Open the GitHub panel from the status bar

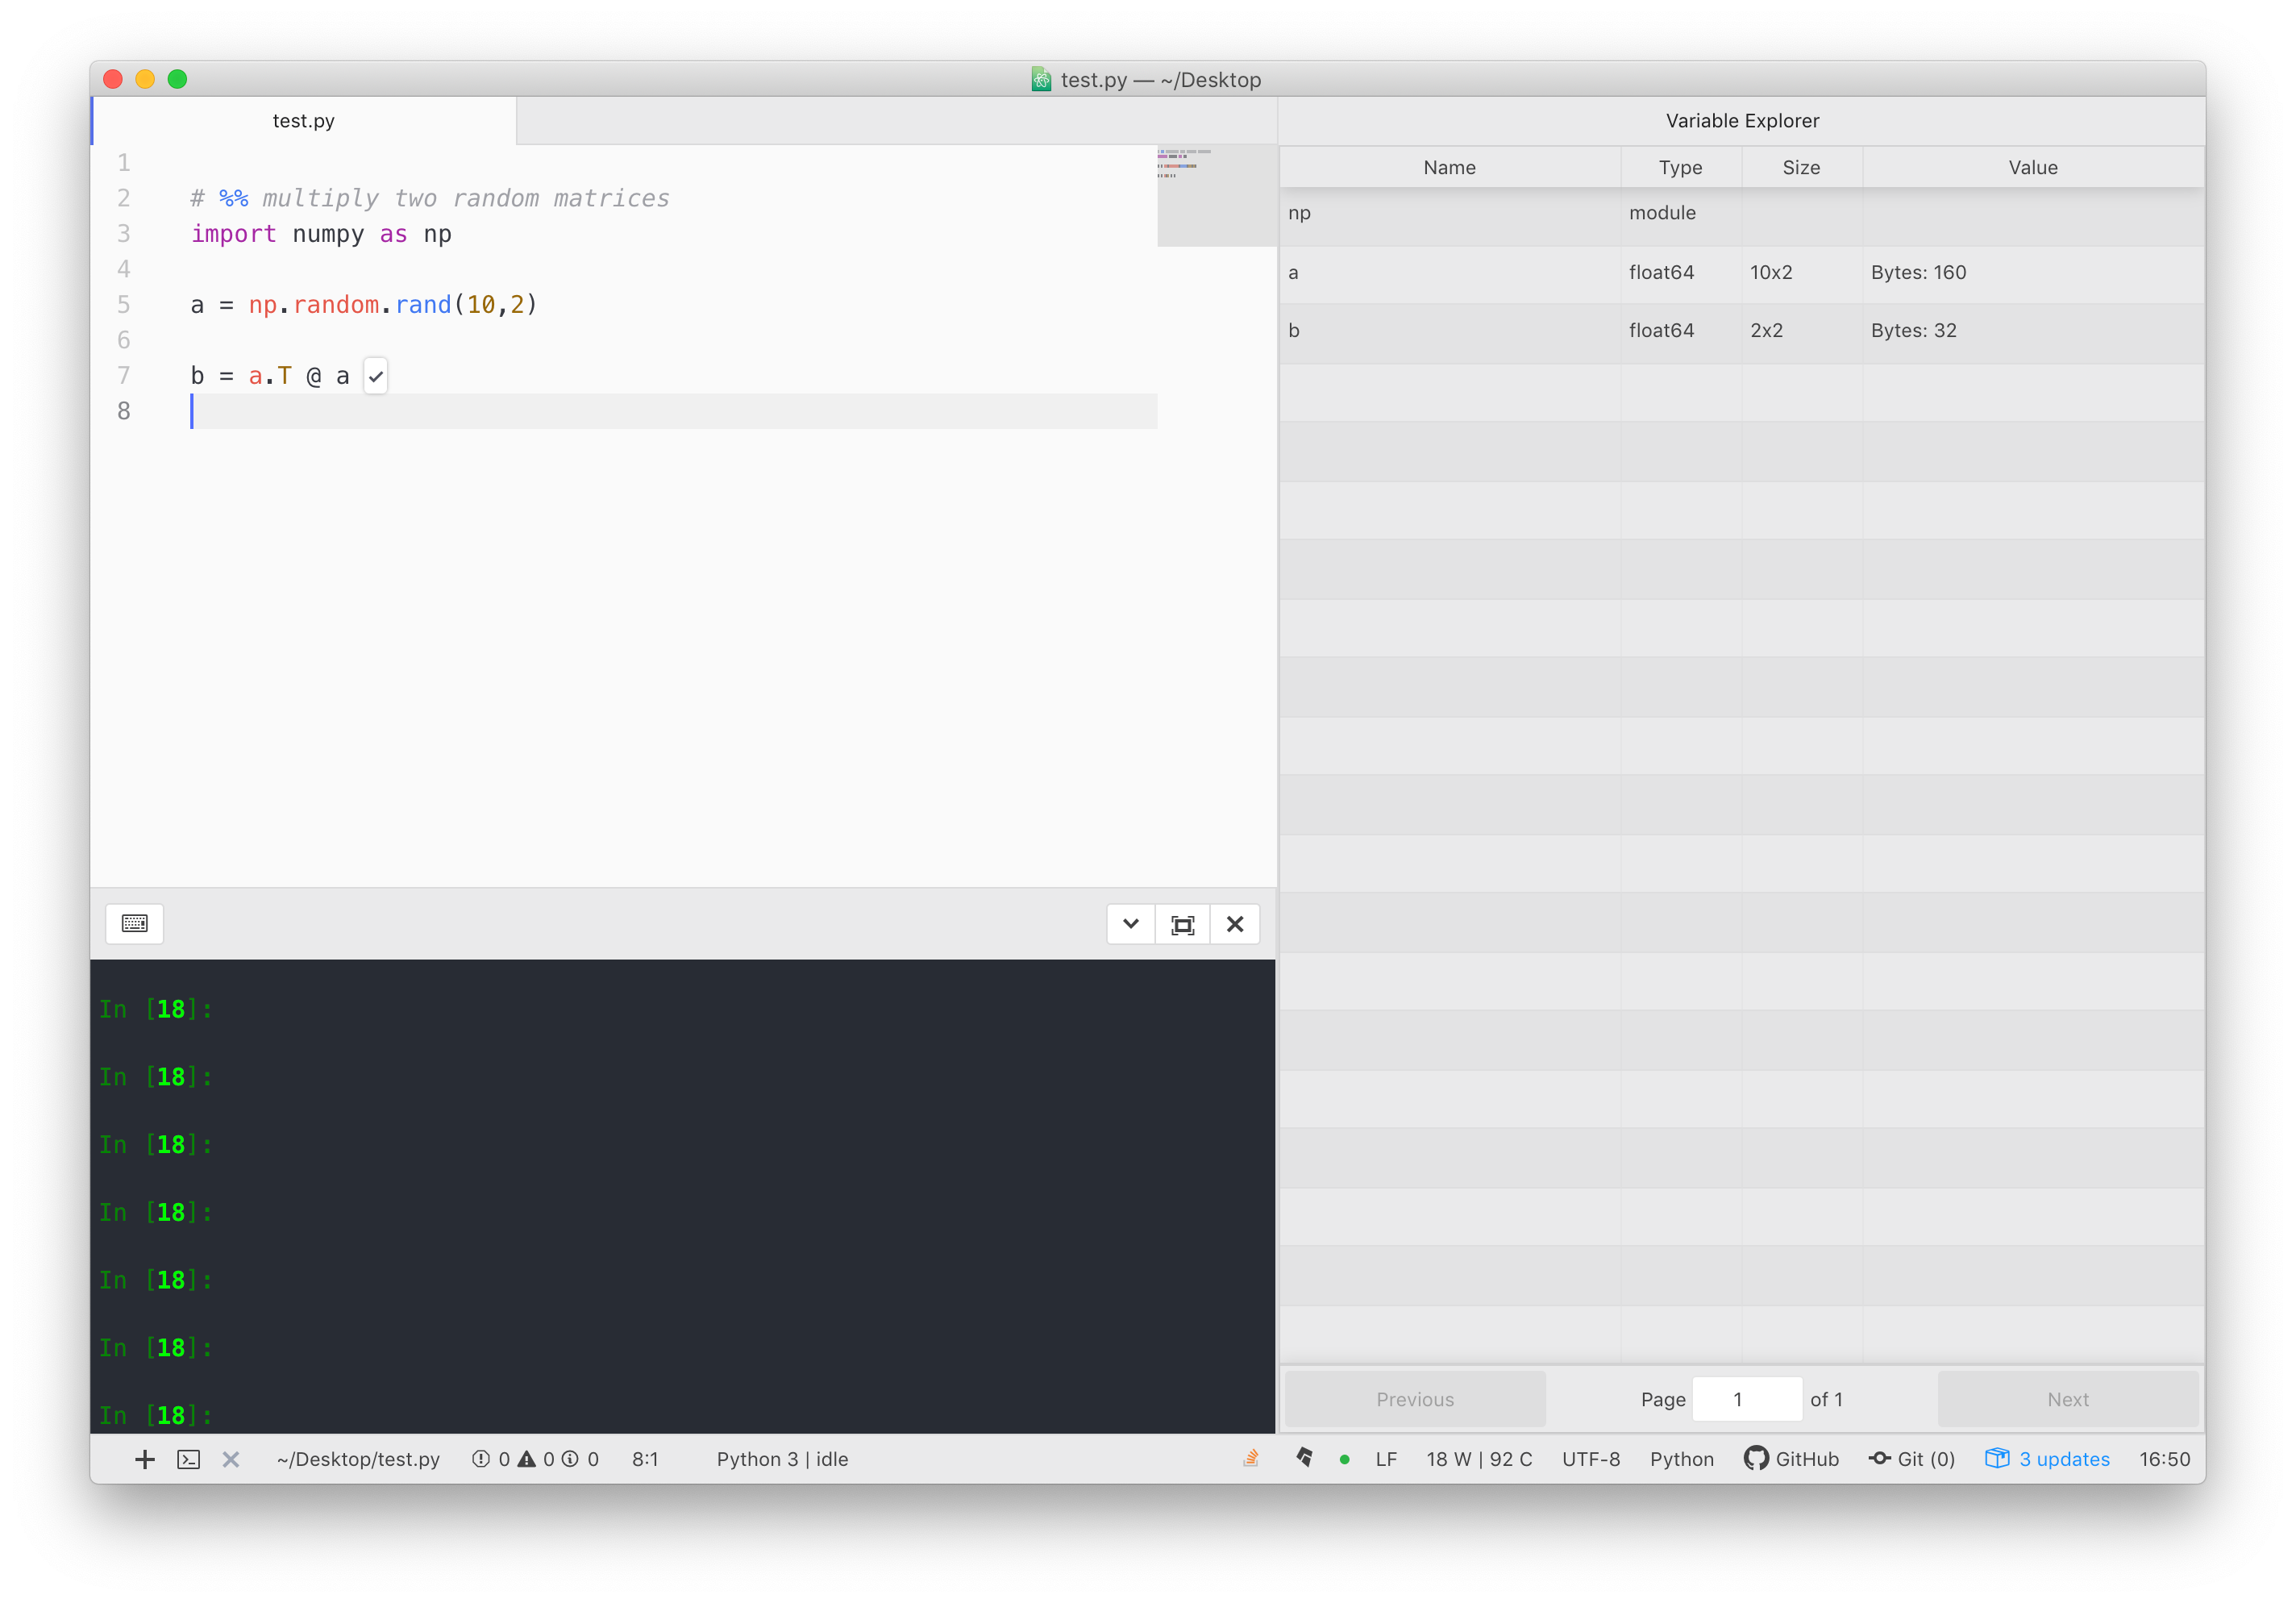[1791, 1459]
